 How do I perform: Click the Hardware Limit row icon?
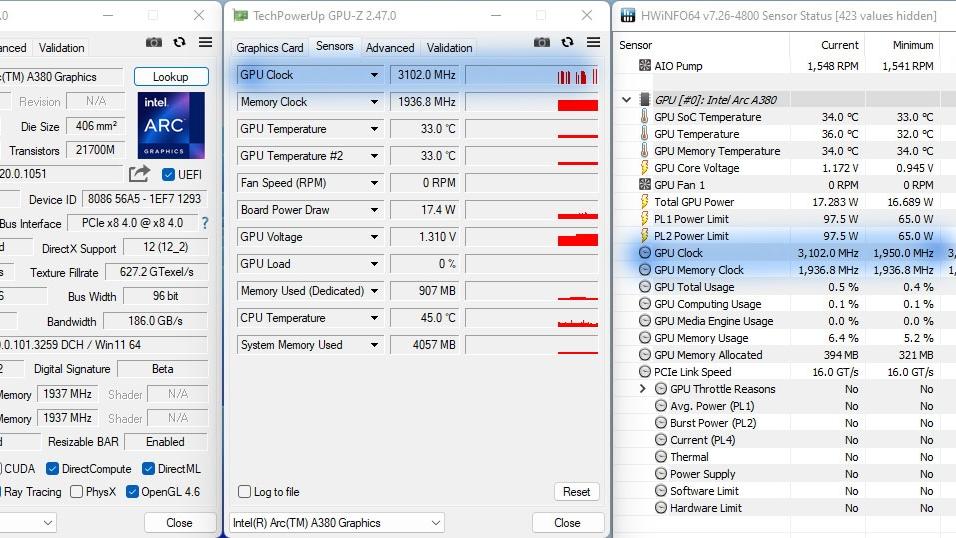point(661,508)
